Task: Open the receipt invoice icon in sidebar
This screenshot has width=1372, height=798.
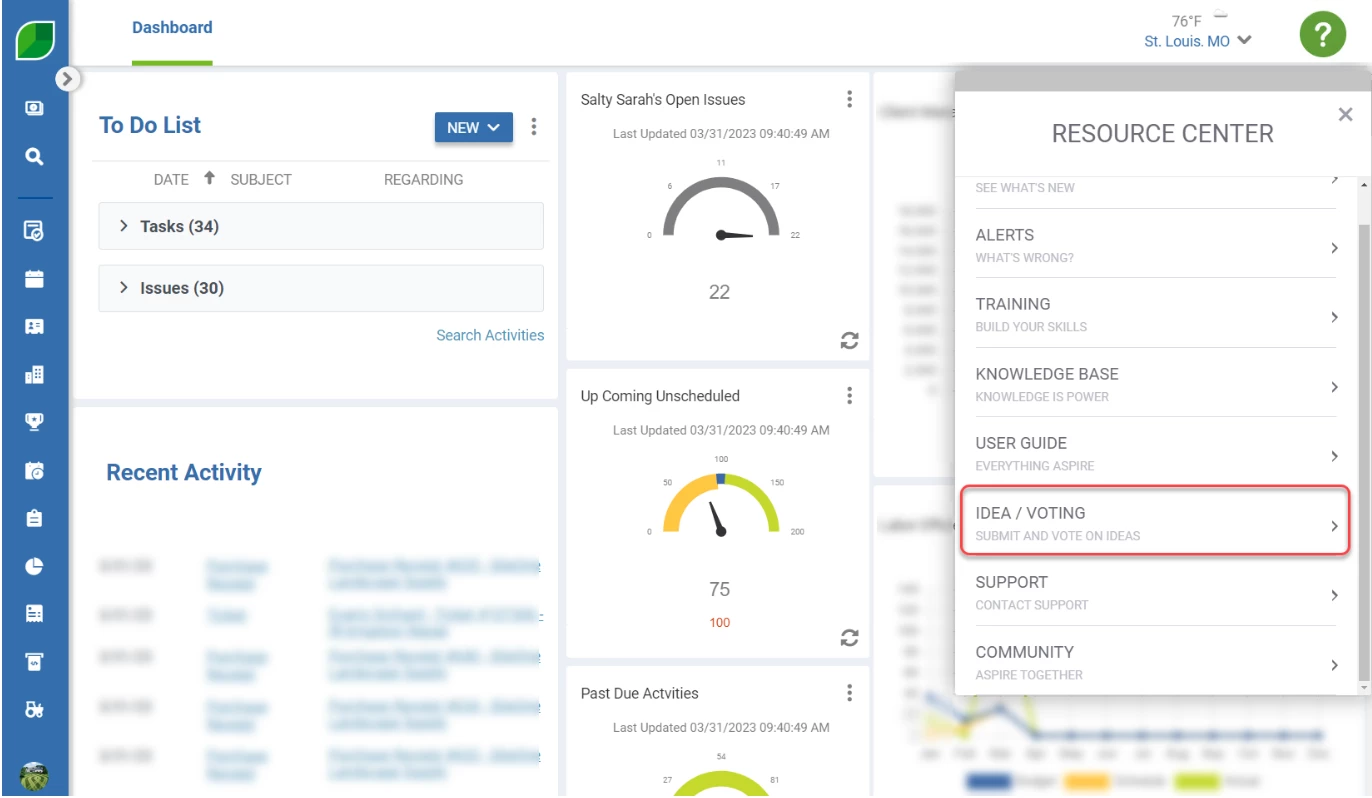Action: (x=34, y=614)
